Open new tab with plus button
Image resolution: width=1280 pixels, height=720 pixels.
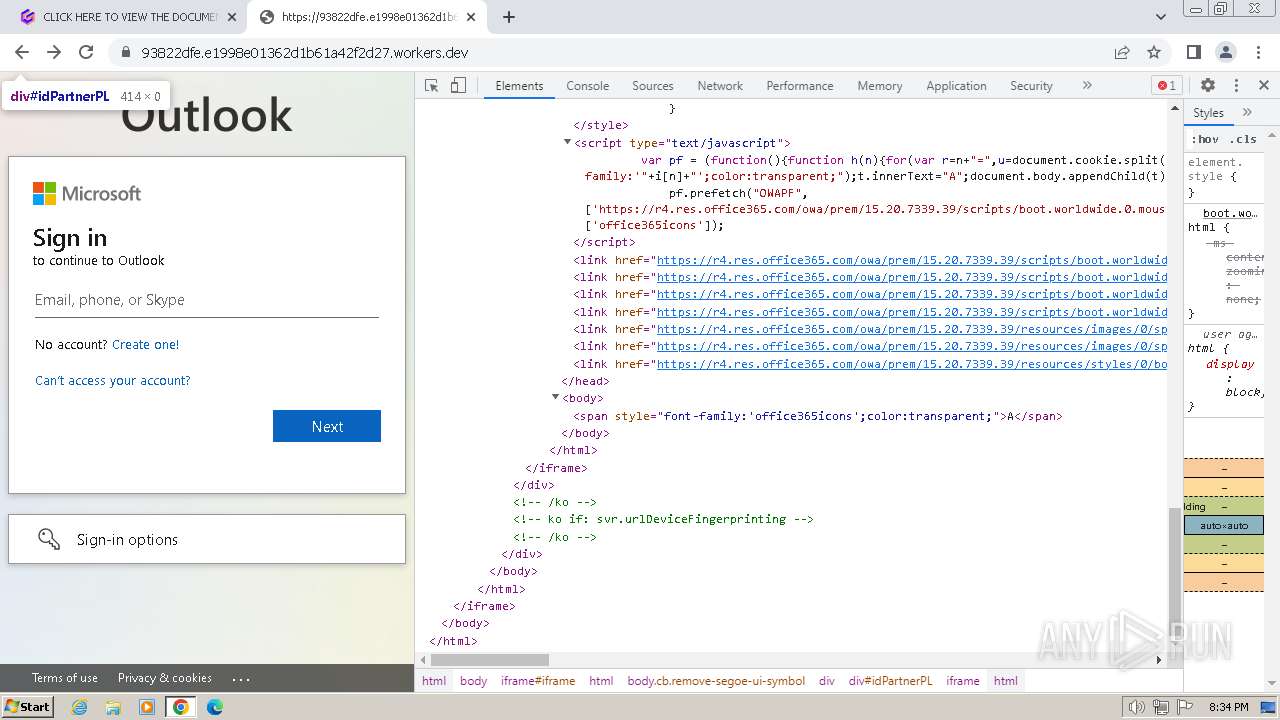tap(509, 17)
